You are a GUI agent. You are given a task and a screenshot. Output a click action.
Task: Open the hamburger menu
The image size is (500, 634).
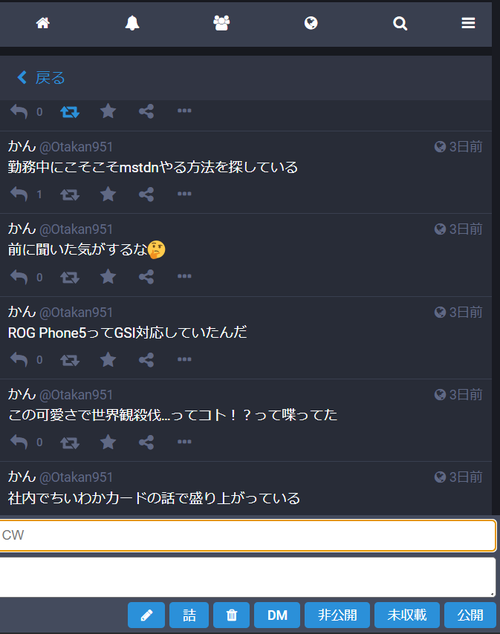click(x=468, y=23)
